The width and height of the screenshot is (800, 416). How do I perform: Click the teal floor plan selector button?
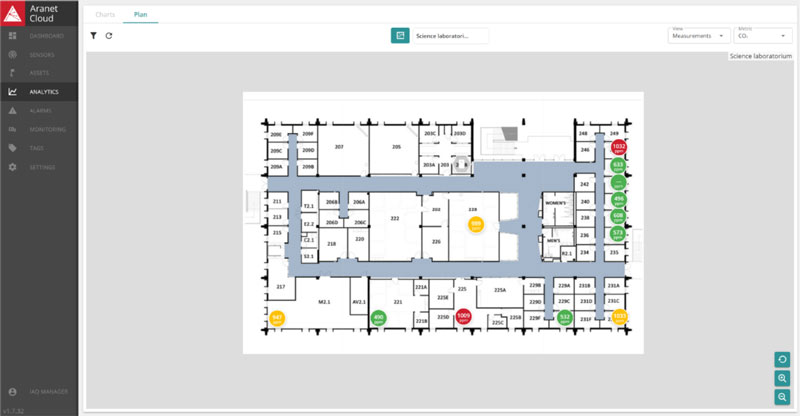(x=400, y=35)
